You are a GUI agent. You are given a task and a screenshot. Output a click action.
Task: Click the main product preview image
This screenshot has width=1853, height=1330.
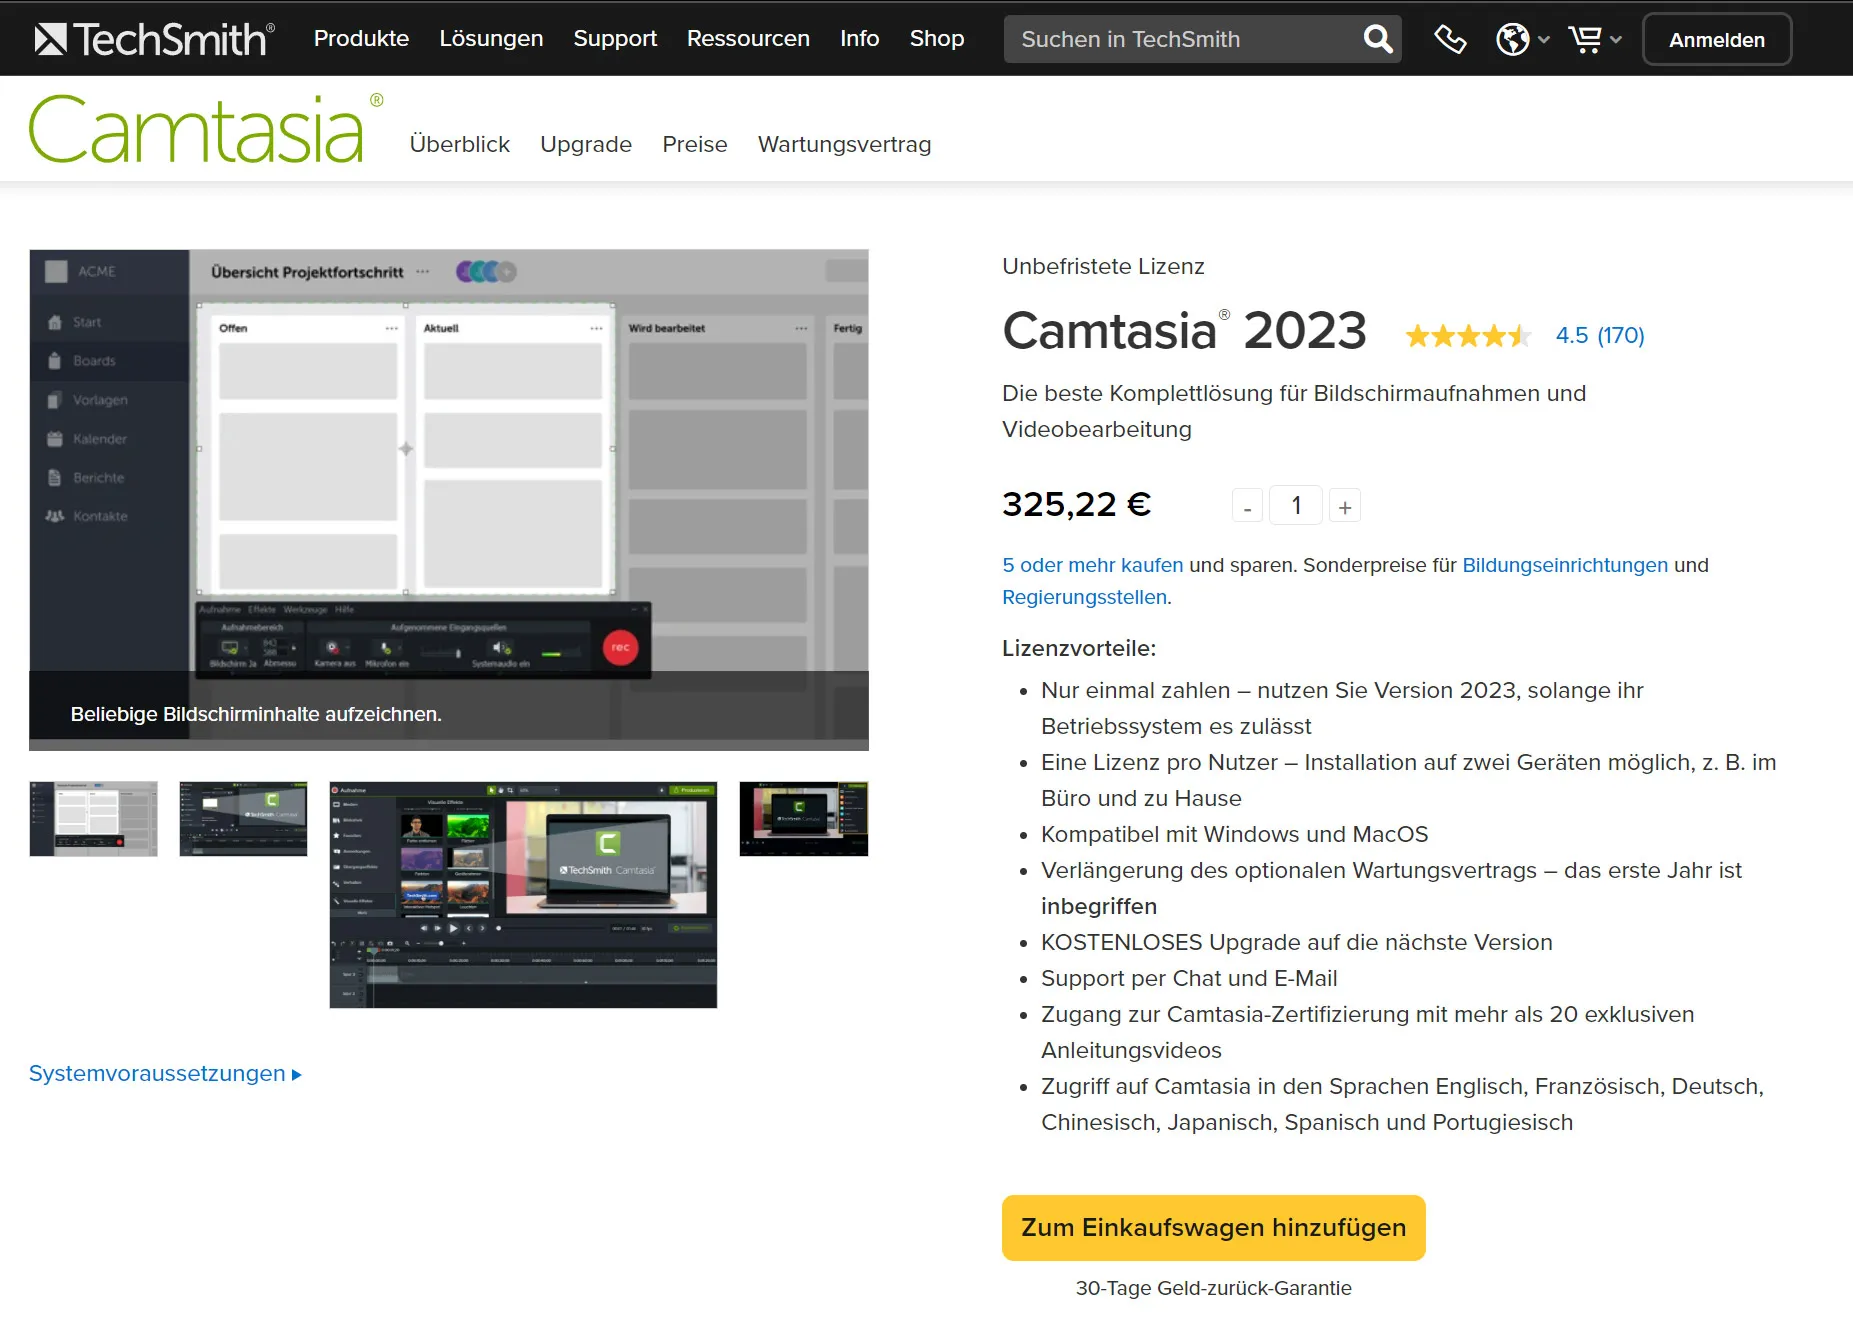click(449, 500)
